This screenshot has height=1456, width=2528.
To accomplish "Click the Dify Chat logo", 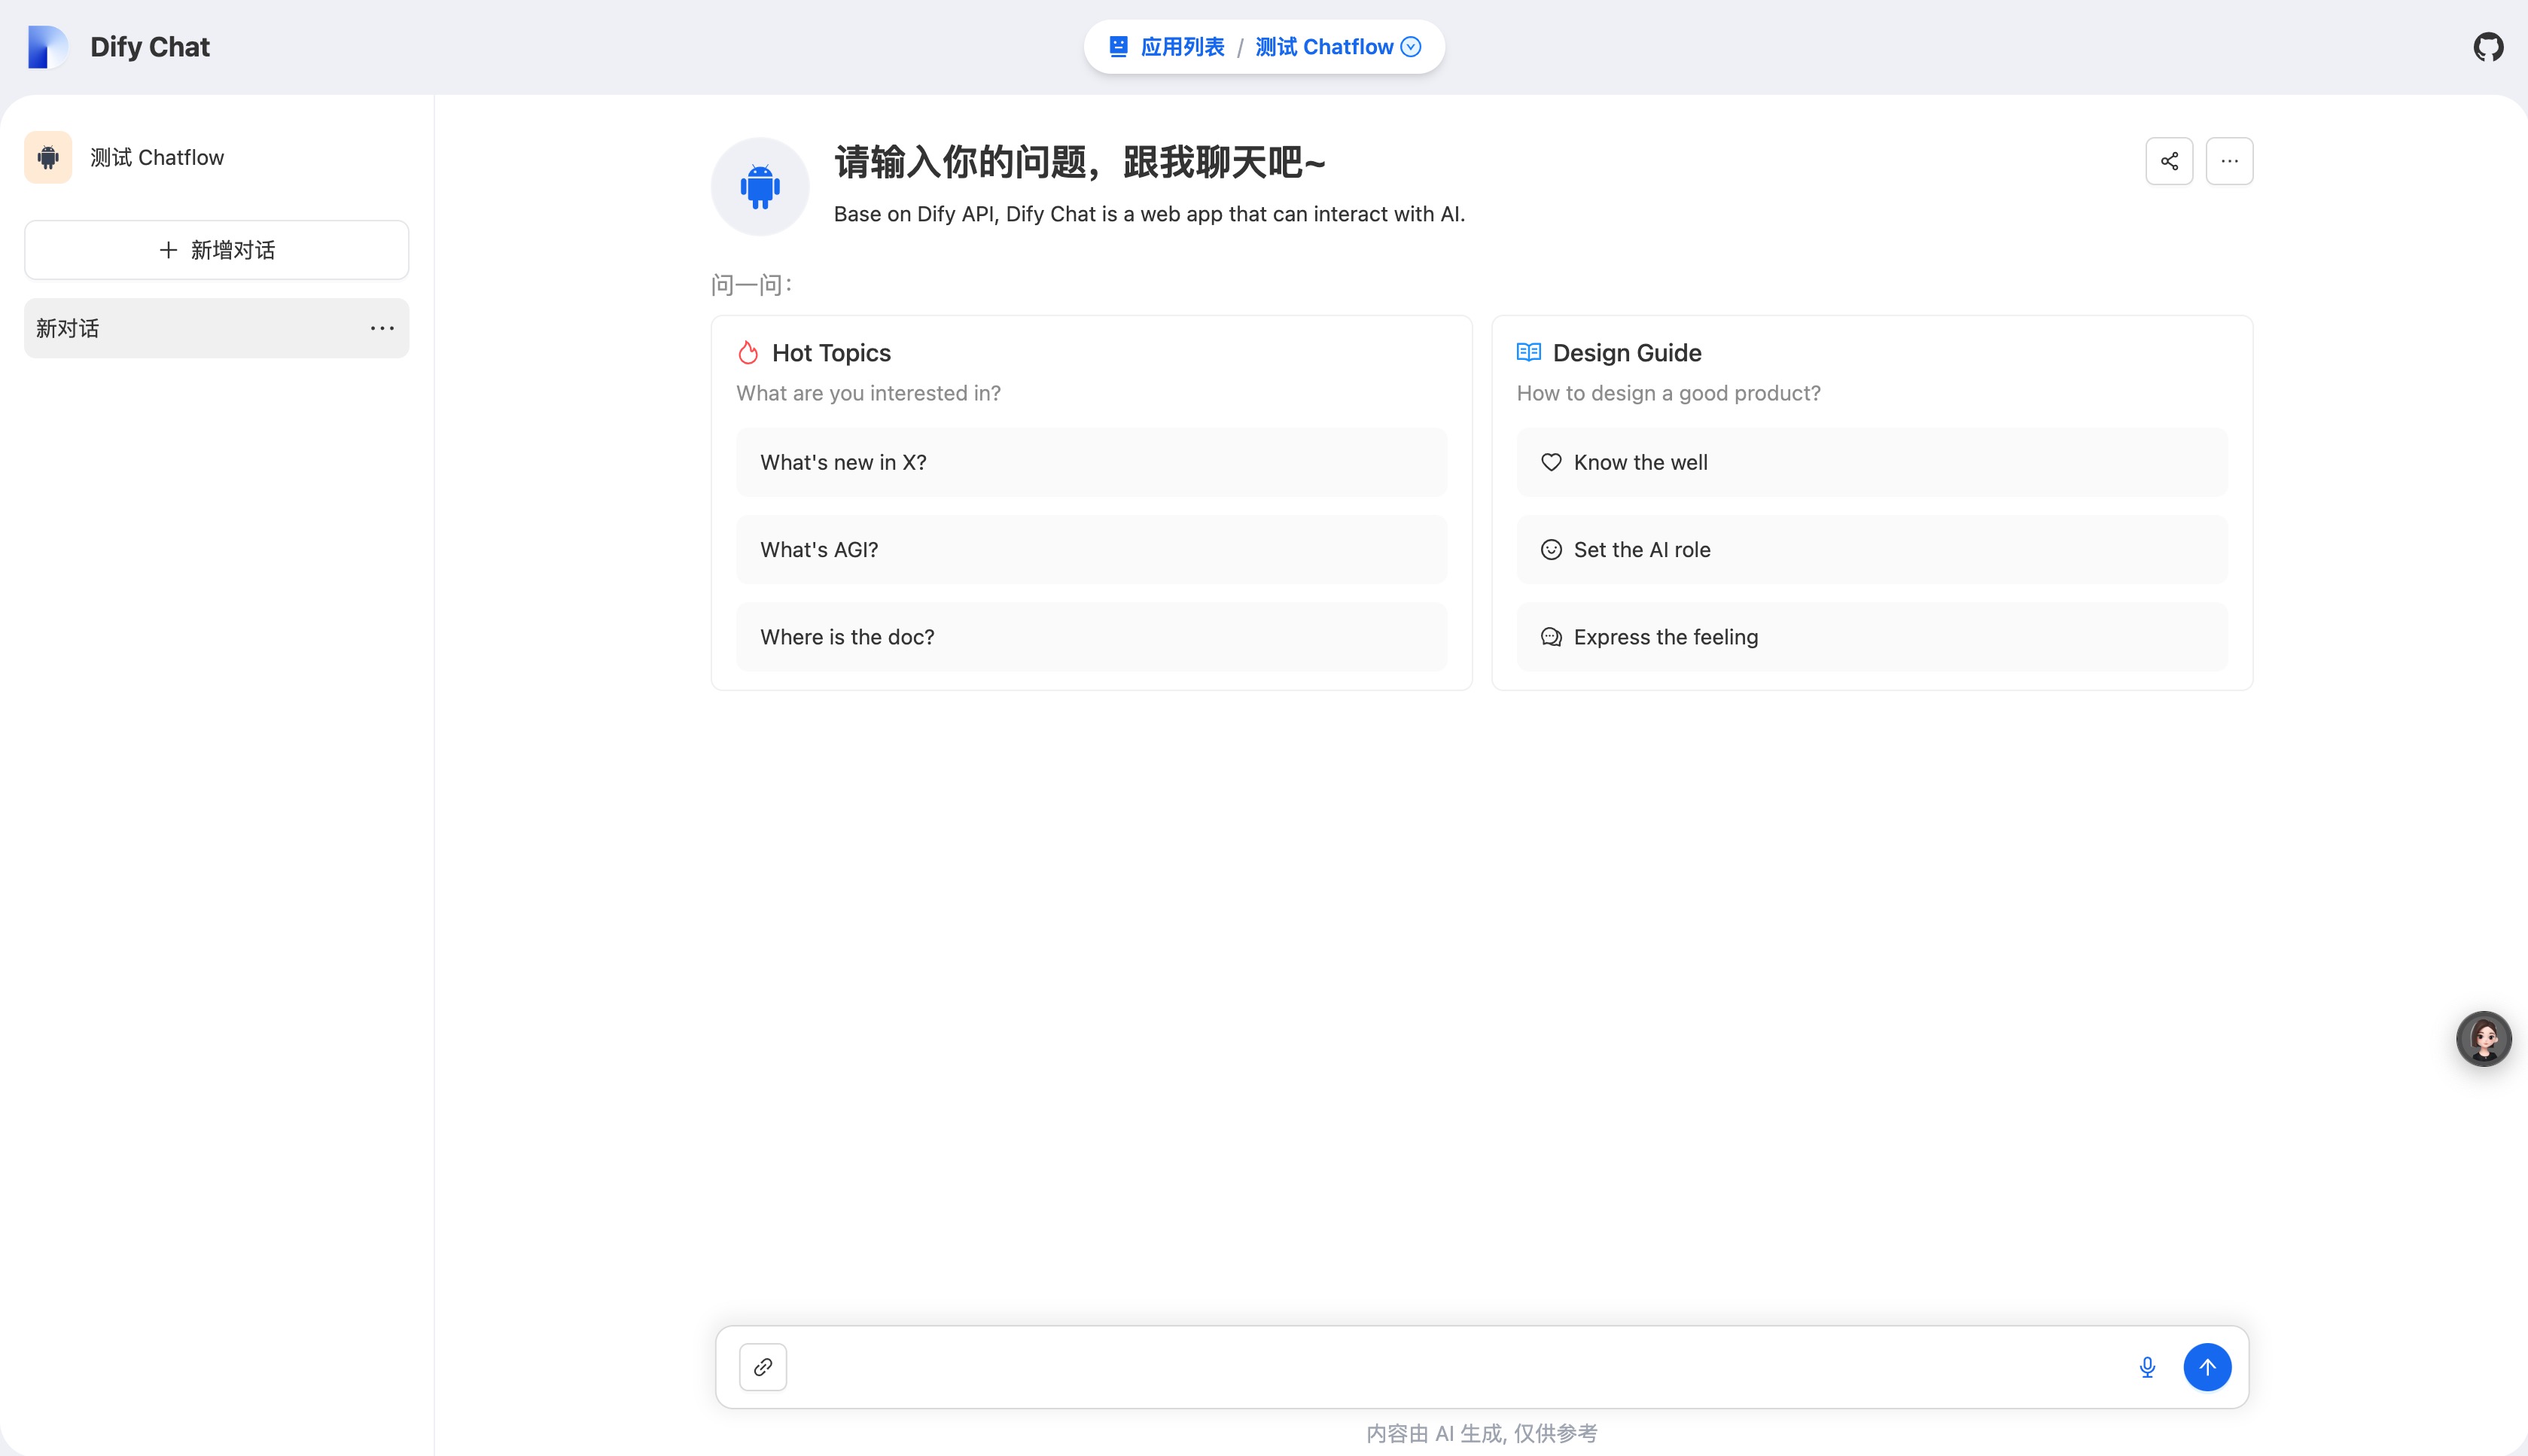I will point(45,46).
